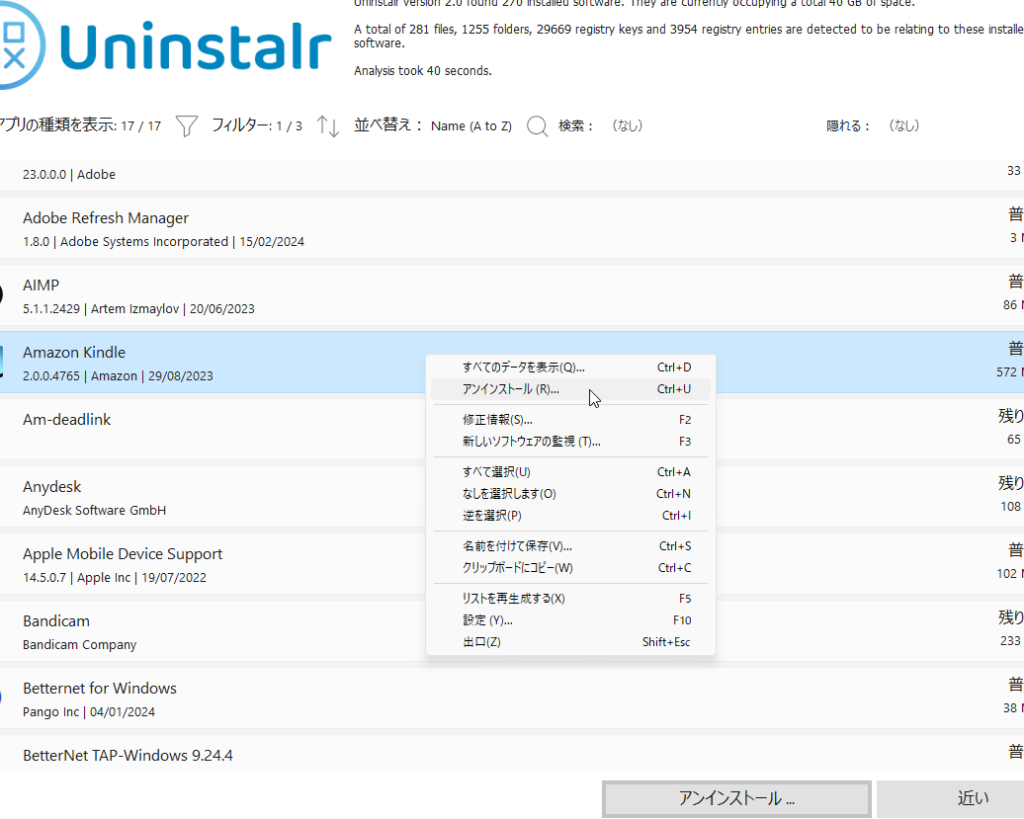
Task: Select the Amazon Kindle row
Action: pyautogui.click(x=512, y=362)
